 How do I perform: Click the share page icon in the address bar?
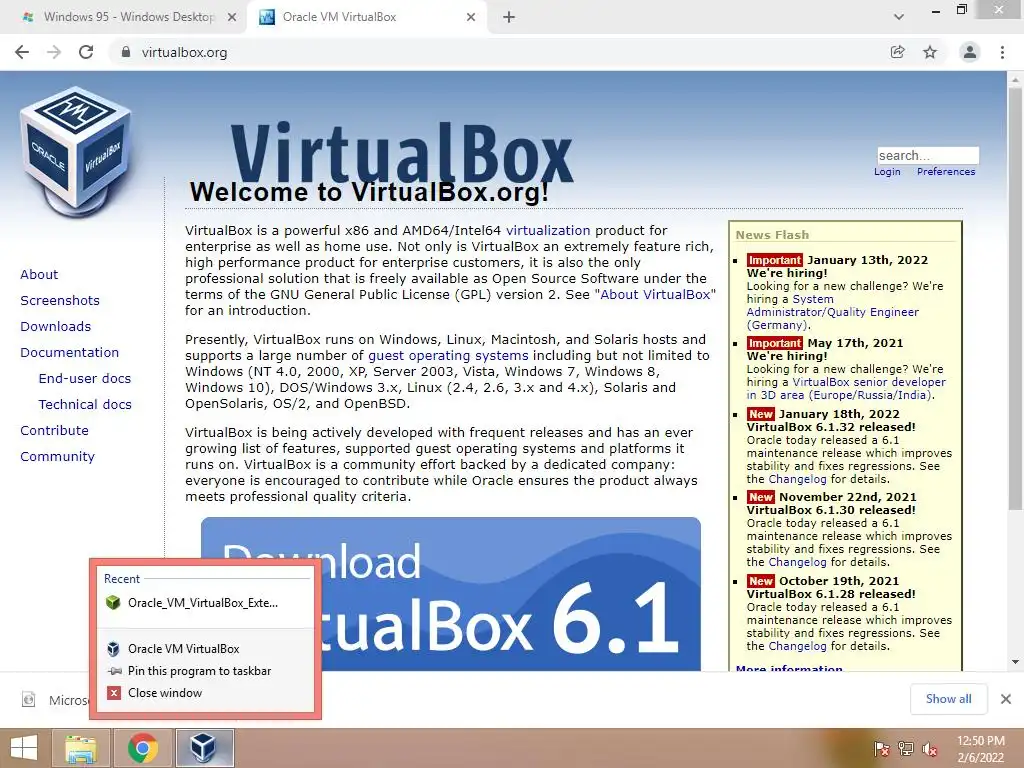(898, 52)
